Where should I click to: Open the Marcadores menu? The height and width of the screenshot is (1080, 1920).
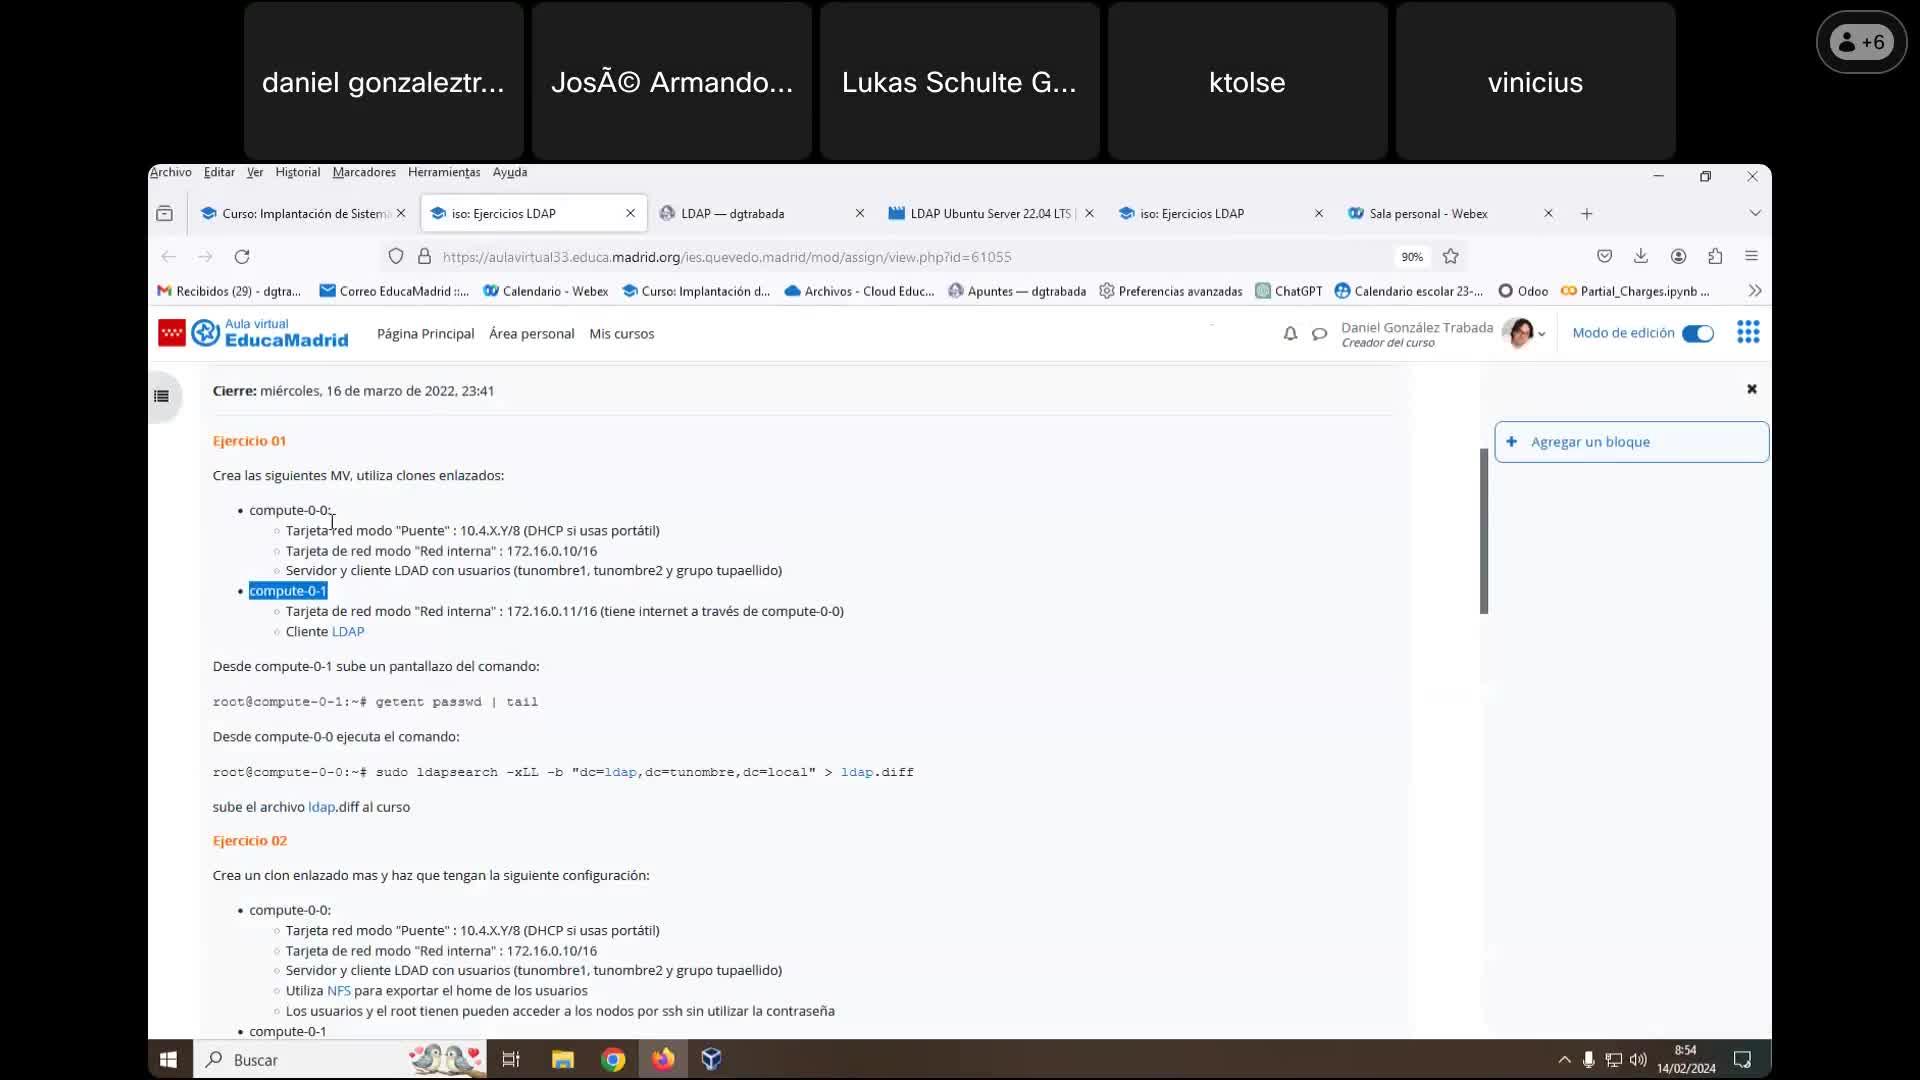pyautogui.click(x=363, y=172)
